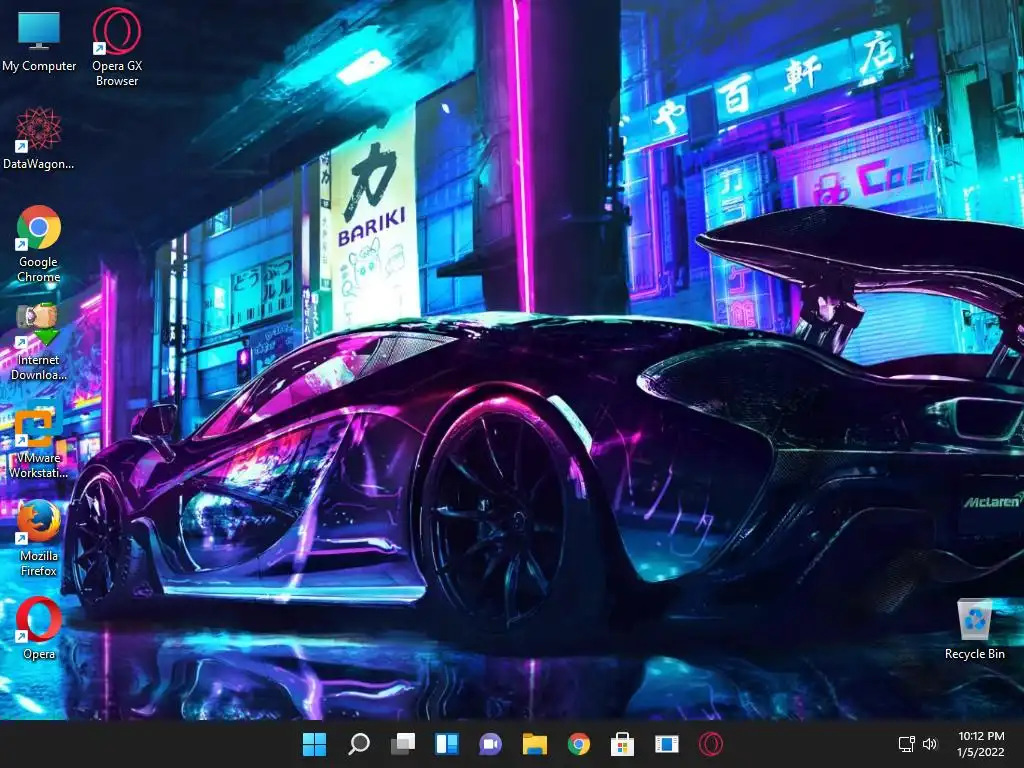Open the volume tray icon
This screenshot has height=768, width=1024.
coord(930,744)
